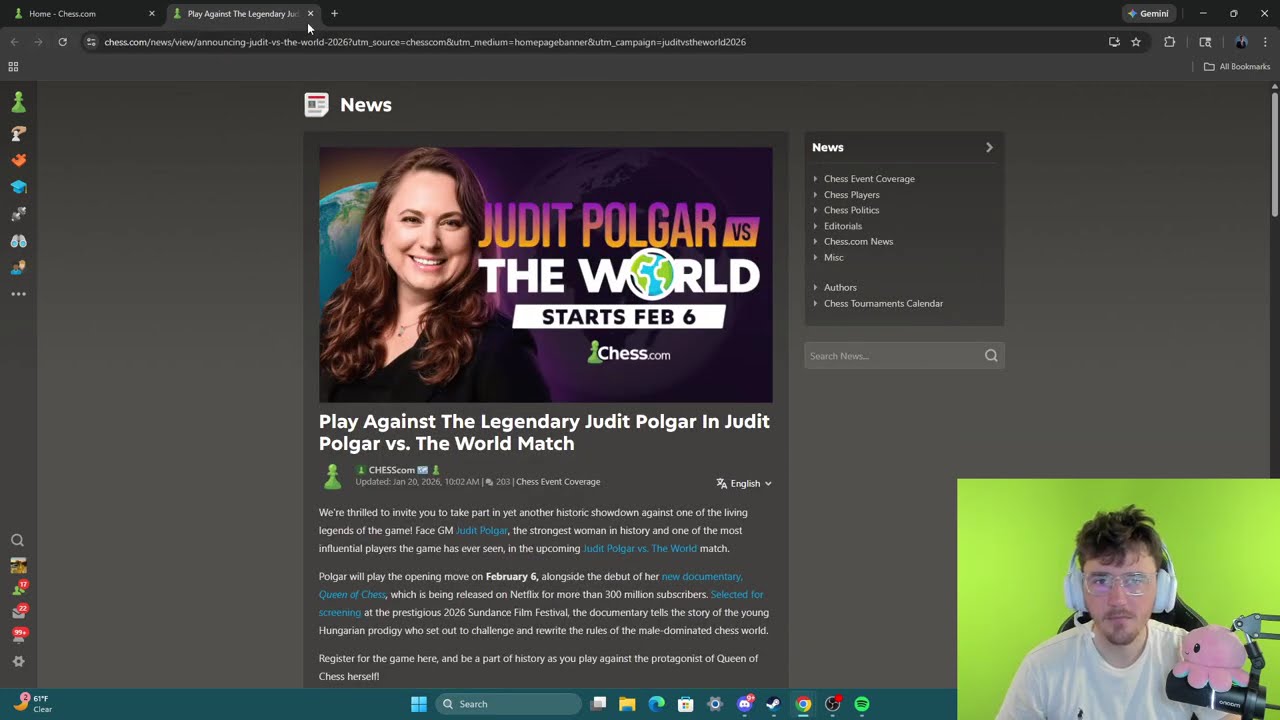
Task: Launch Spotify from the taskbar
Action: coord(862,704)
